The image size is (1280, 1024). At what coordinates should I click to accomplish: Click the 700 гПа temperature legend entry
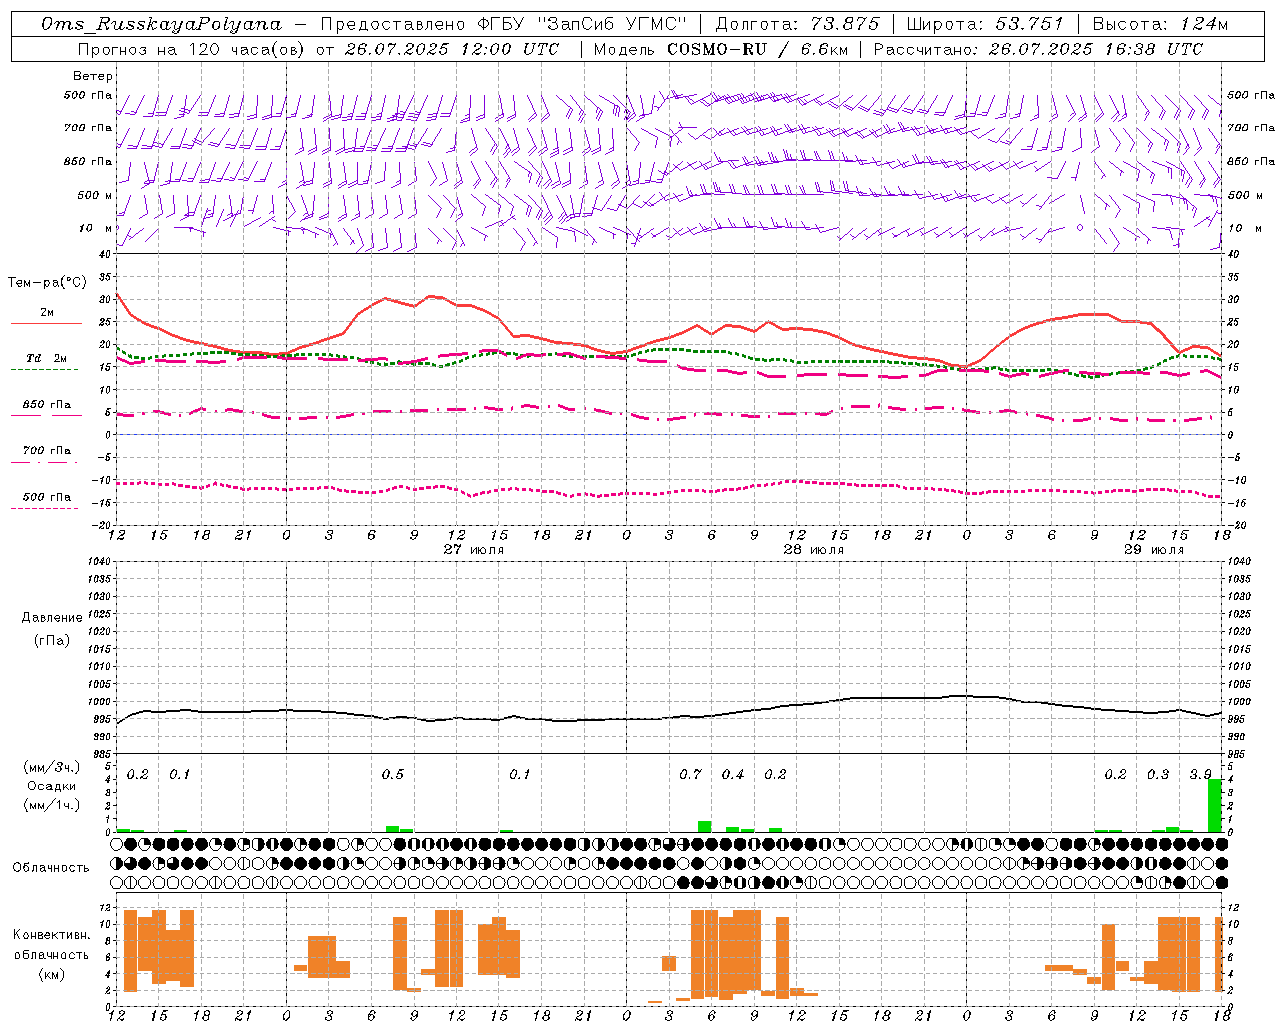click(46, 455)
